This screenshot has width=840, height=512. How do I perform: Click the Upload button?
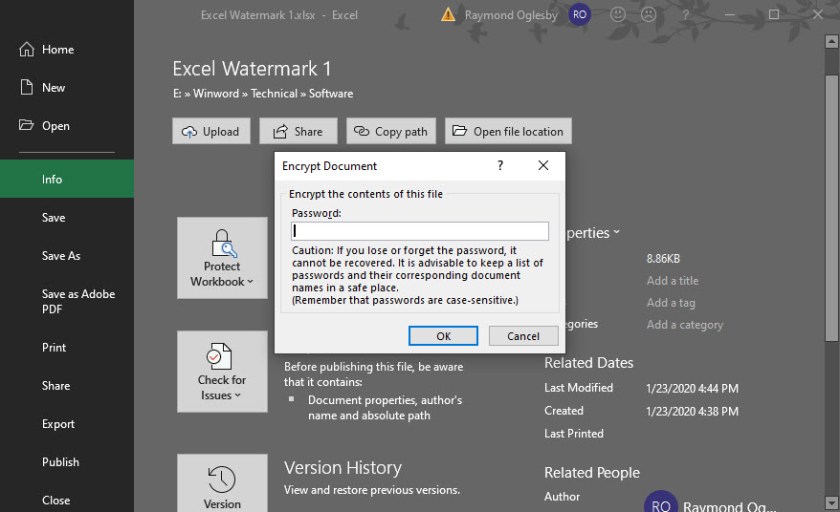(211, 131)
